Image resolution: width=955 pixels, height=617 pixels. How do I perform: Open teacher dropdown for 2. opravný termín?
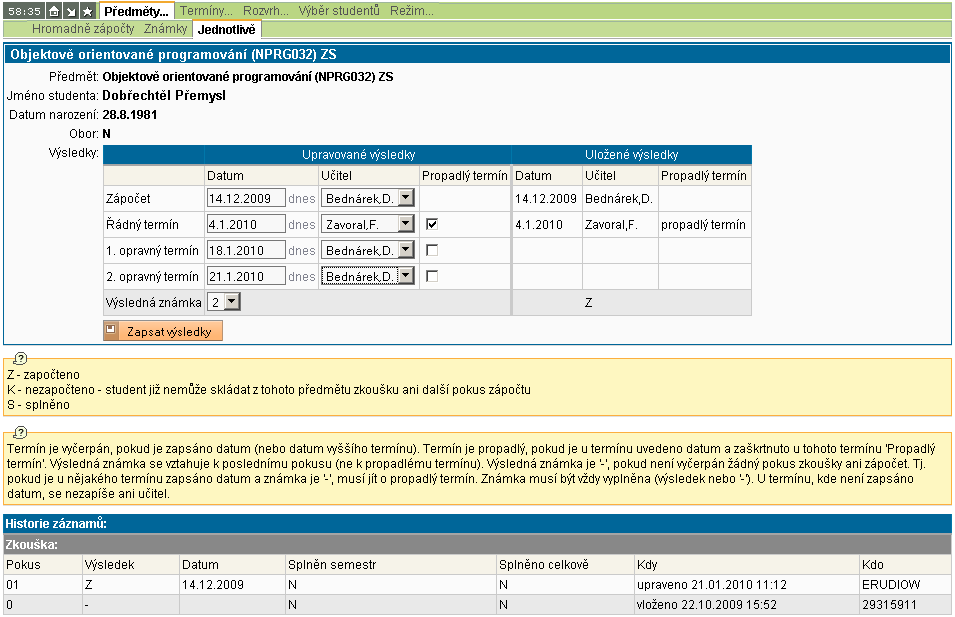click(x=405, y=277)
